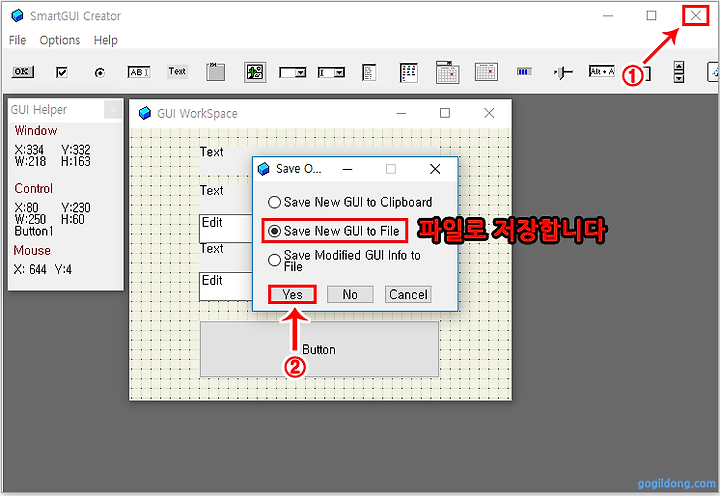Click Cancel in the Save dialog
The image size is (720, 496).
click(x=408, y=294)
